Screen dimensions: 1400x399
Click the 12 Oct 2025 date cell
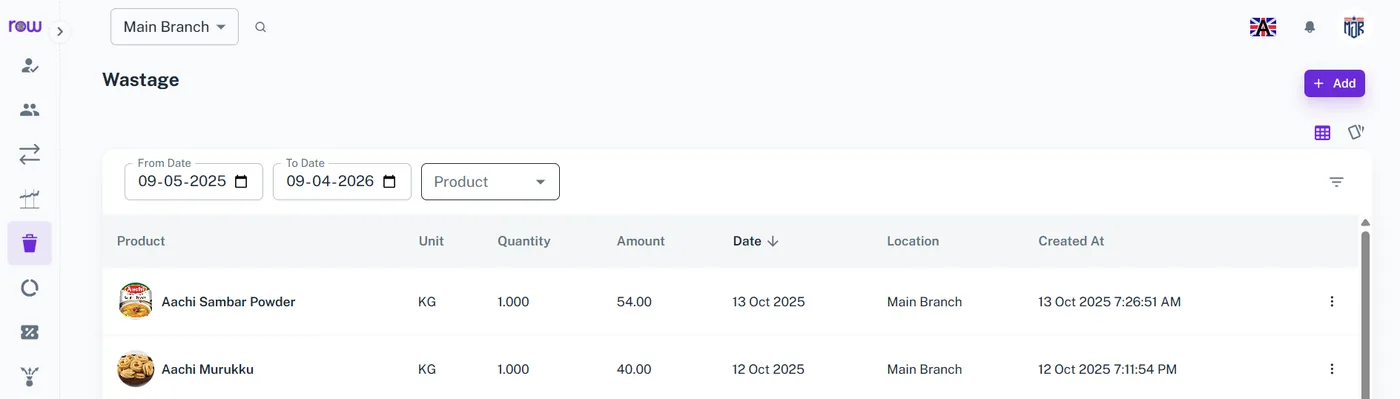[769, 369]
